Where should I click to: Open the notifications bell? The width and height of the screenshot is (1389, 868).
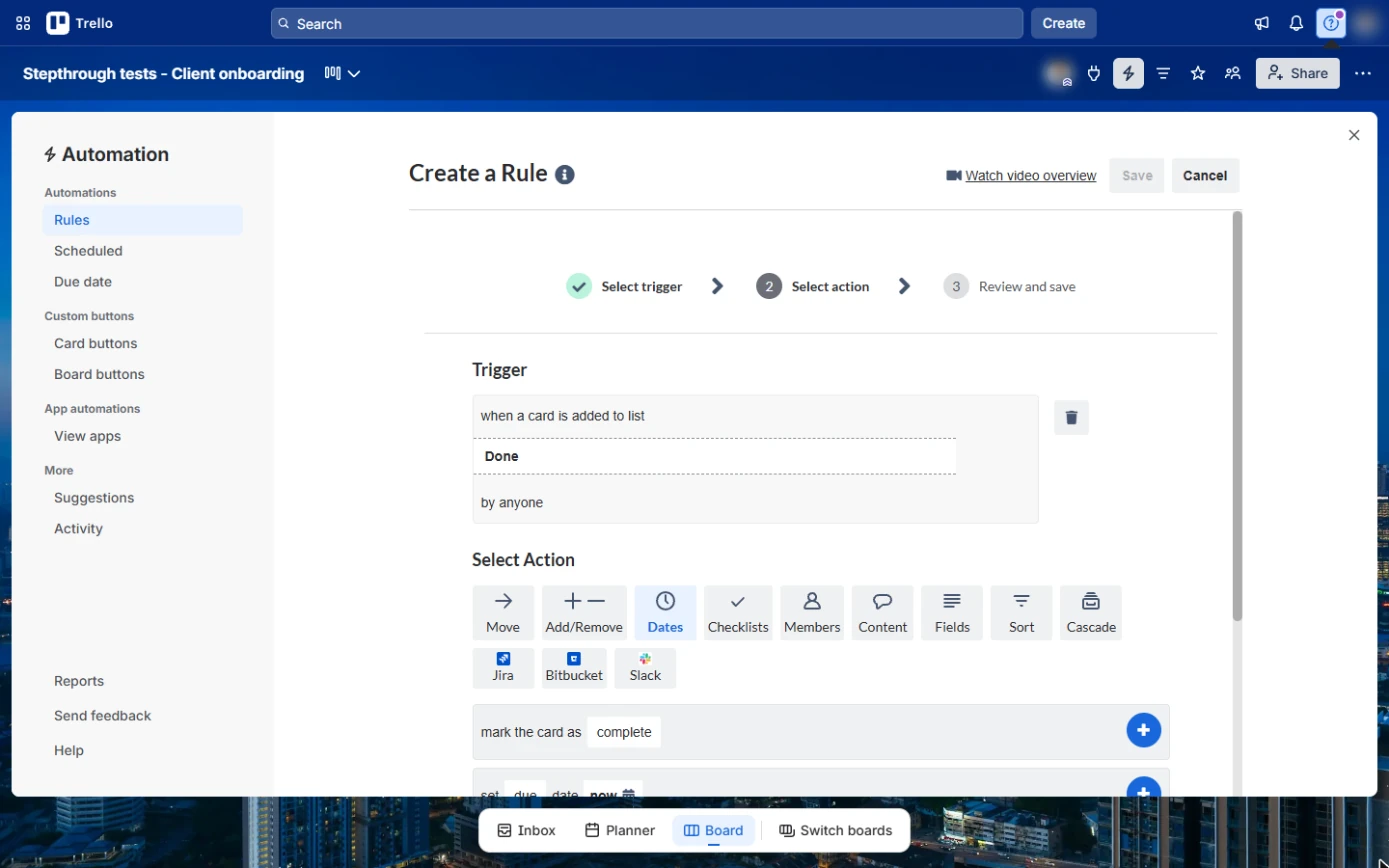pyautogui.click(x=1296, y=23)
